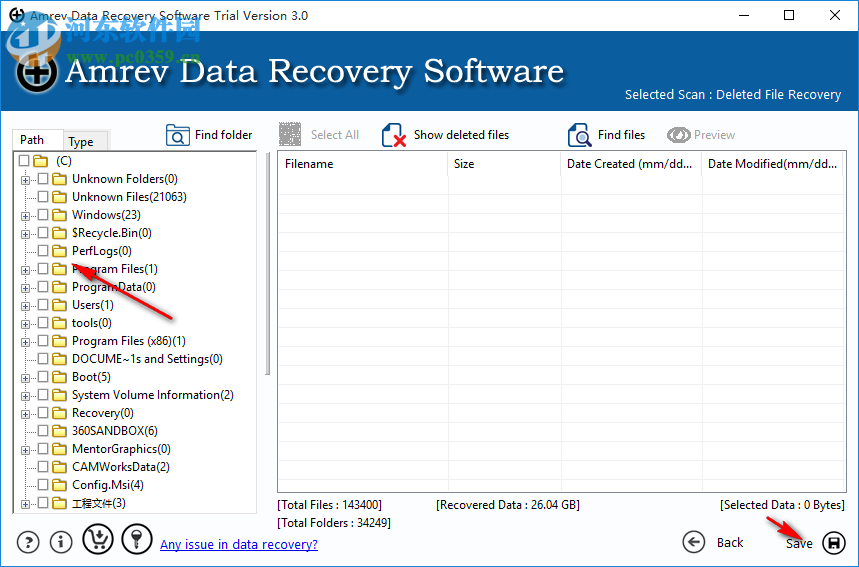The height and width of the screenshot is (567, 859).
Task: Click the folder tree vertical scrollbar
Action: pyautogui.click(x=267, y=264)
